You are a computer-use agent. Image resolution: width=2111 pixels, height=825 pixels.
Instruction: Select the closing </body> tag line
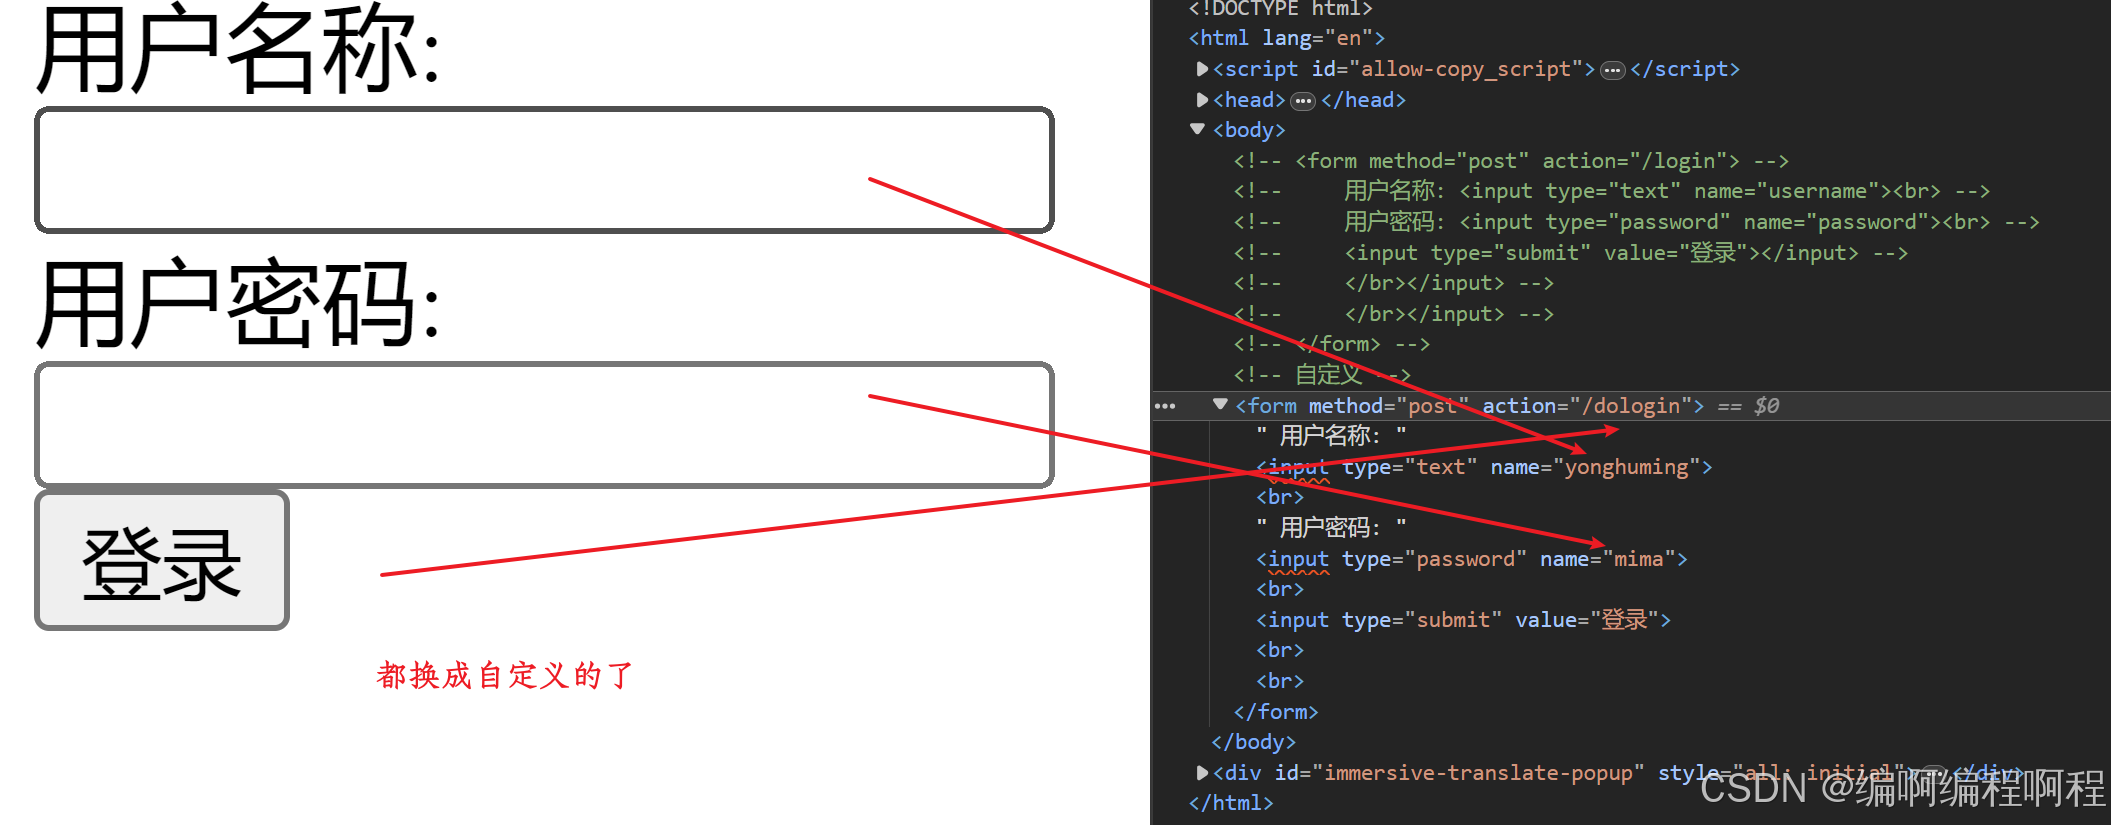[1253, 742]
